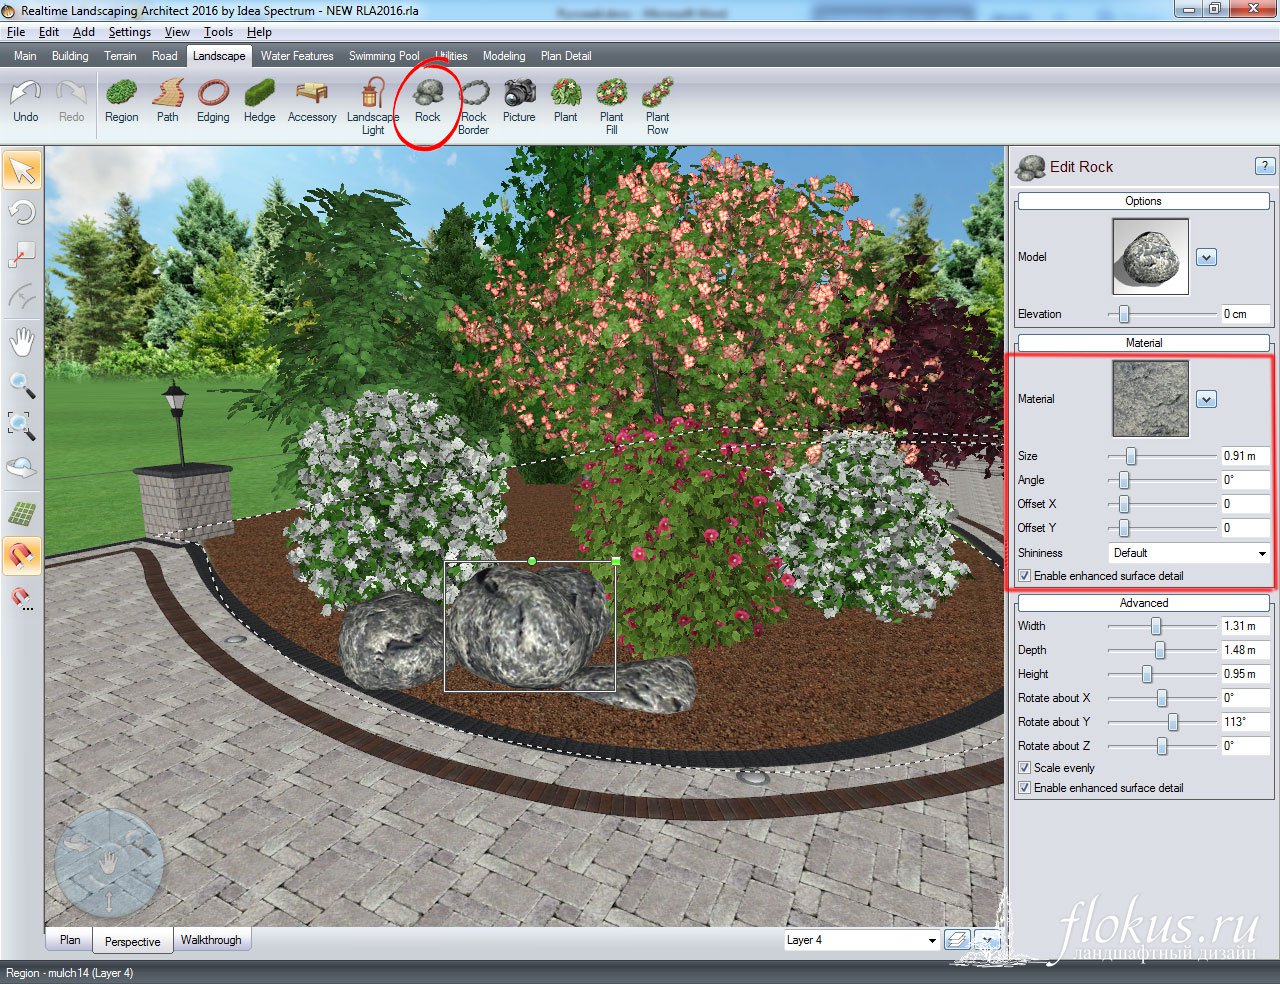
Task: Choose the Rock Border tool
Action: pyautogui.click(x=474, y=107)
